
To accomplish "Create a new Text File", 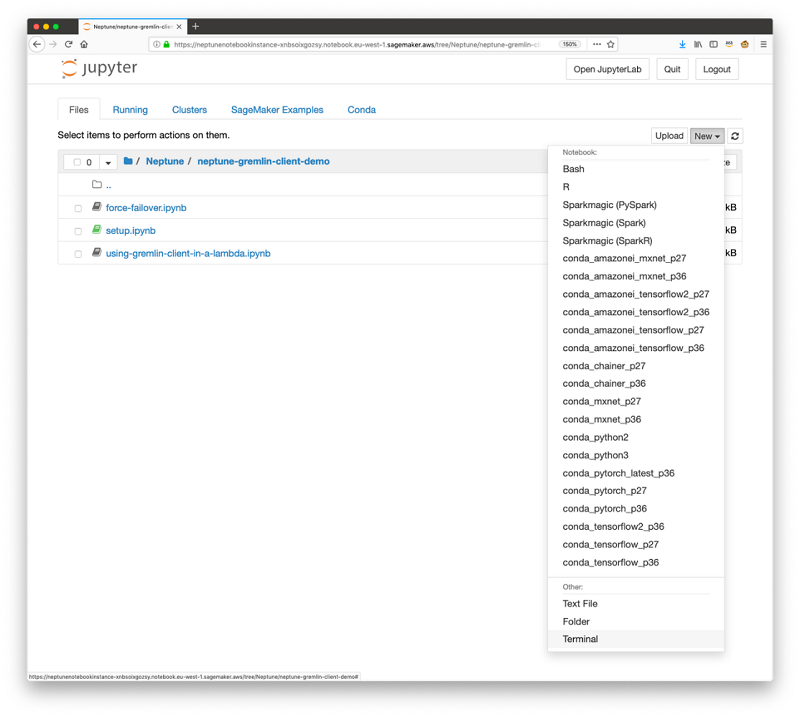I will coord(636,604).
